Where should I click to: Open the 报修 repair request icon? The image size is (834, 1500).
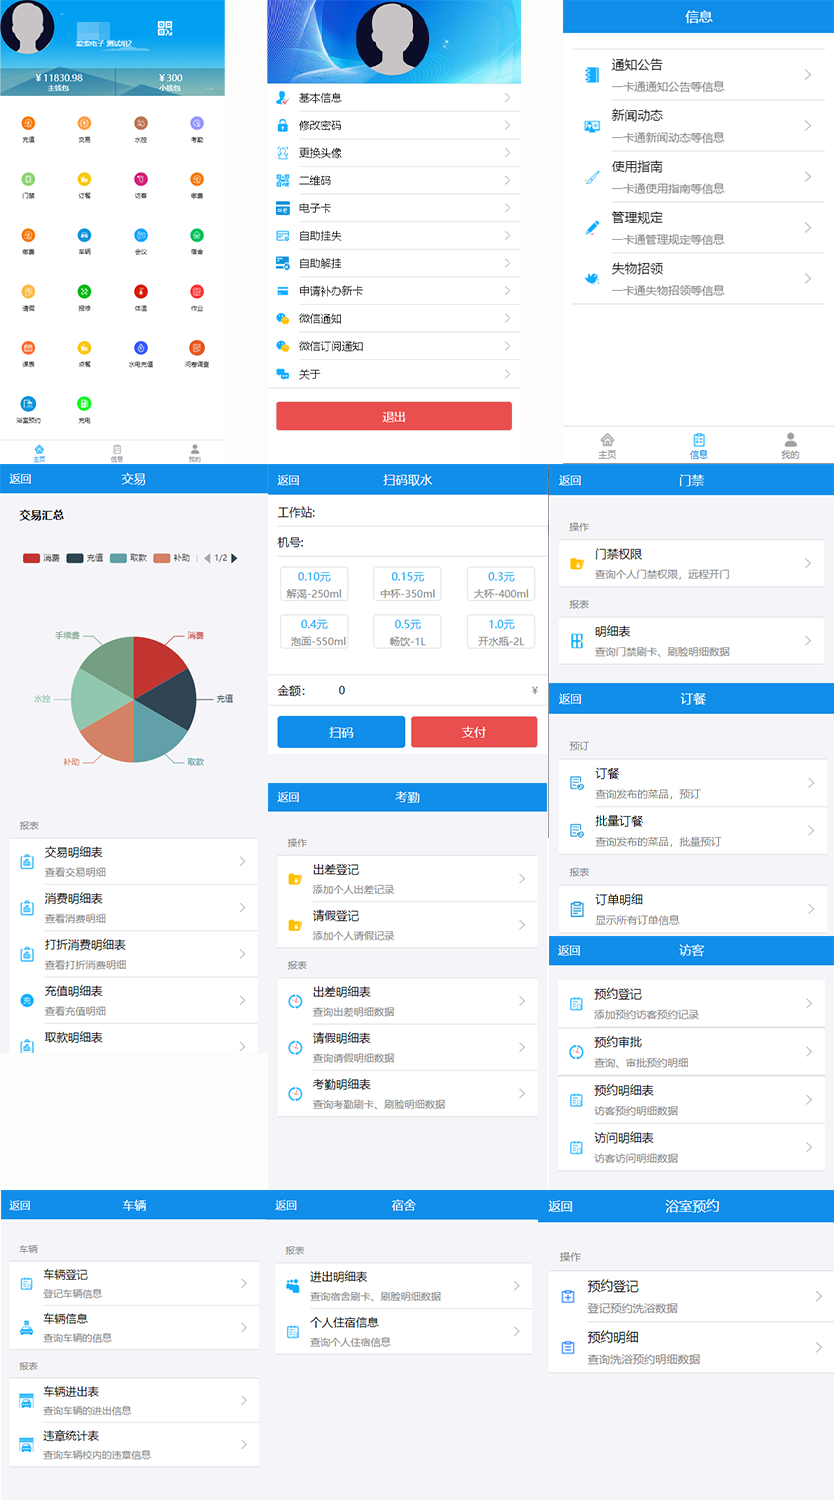pyautogui.click(x=84, y=292)
